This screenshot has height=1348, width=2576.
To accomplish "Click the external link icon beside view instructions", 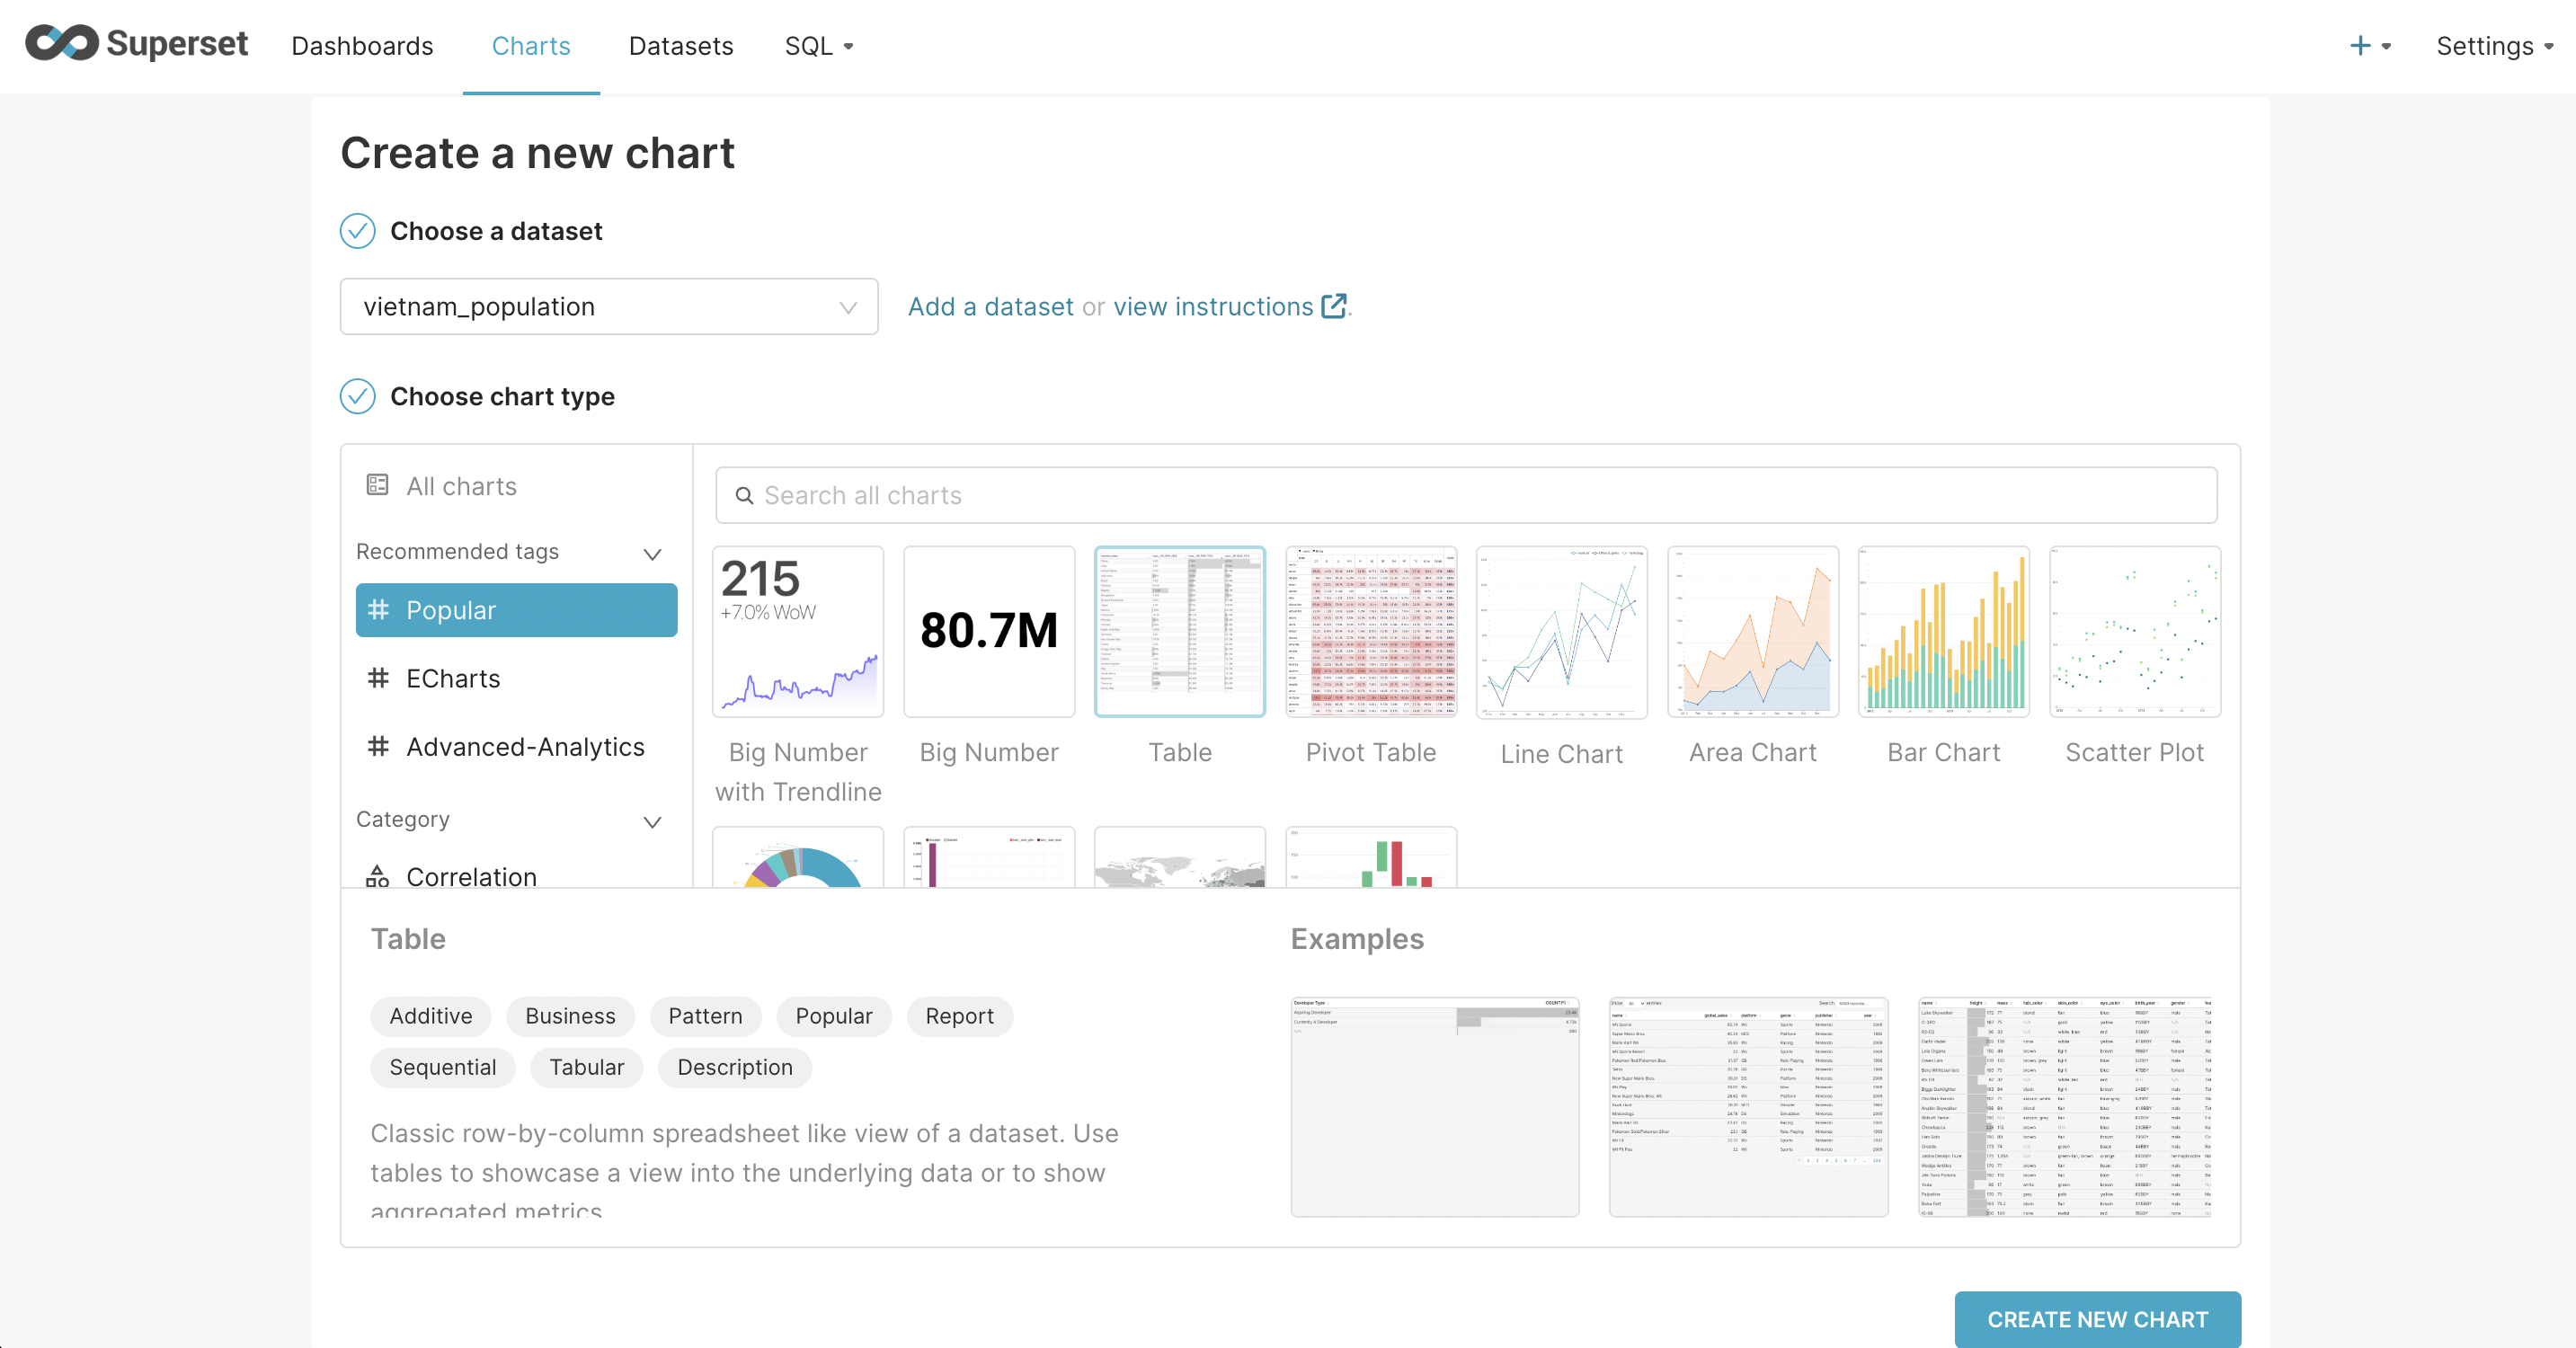I will (1333, 306).
